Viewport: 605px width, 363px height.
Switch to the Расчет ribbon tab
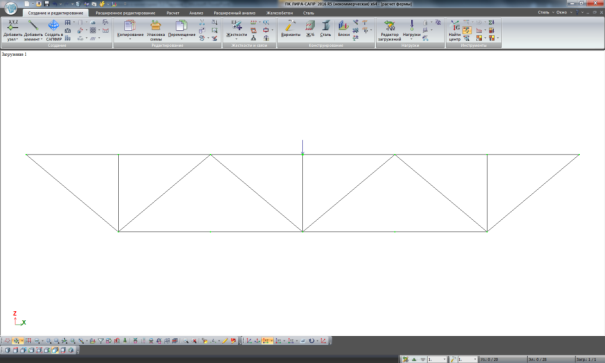(173, 13)
